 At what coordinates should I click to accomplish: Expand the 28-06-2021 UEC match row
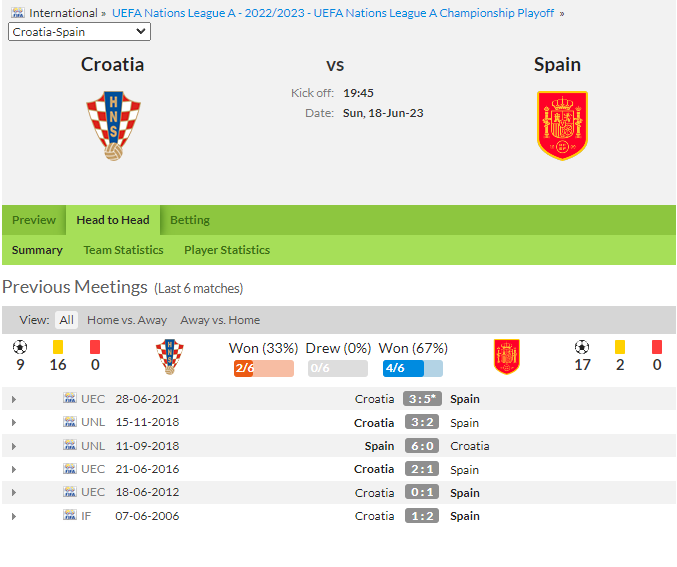tap(14, 399)
